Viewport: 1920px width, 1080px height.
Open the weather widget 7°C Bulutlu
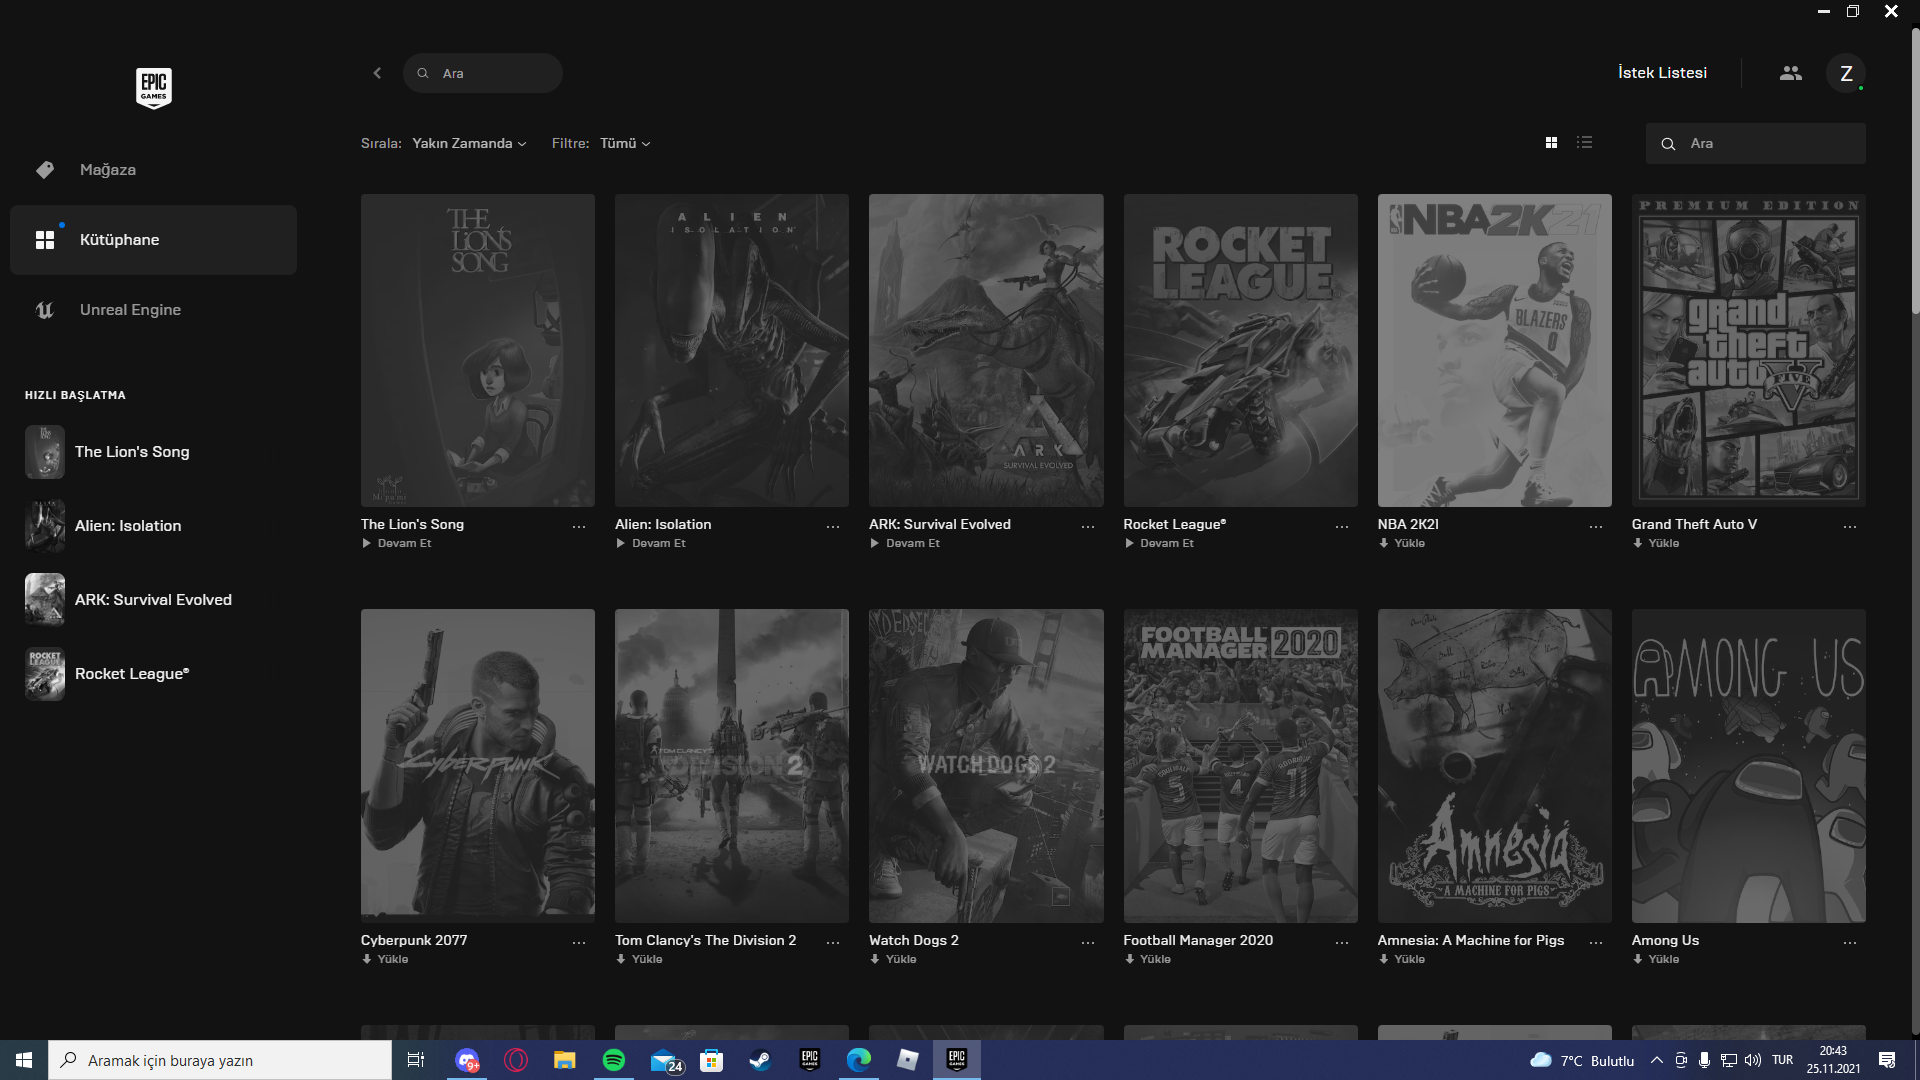tap(1582, 1060)
